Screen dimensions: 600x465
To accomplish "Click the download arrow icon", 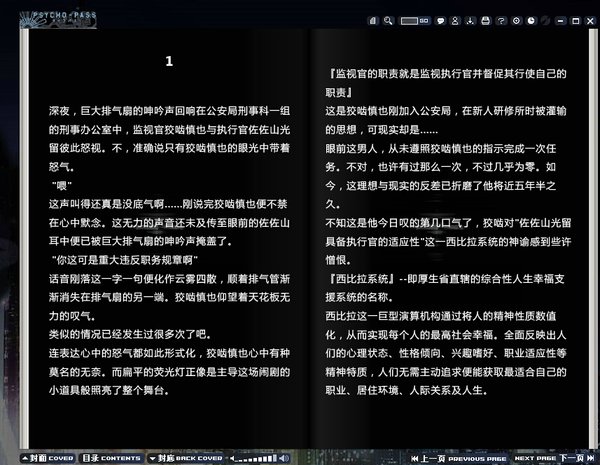I will pyautogui.click(x=470, y=21).
